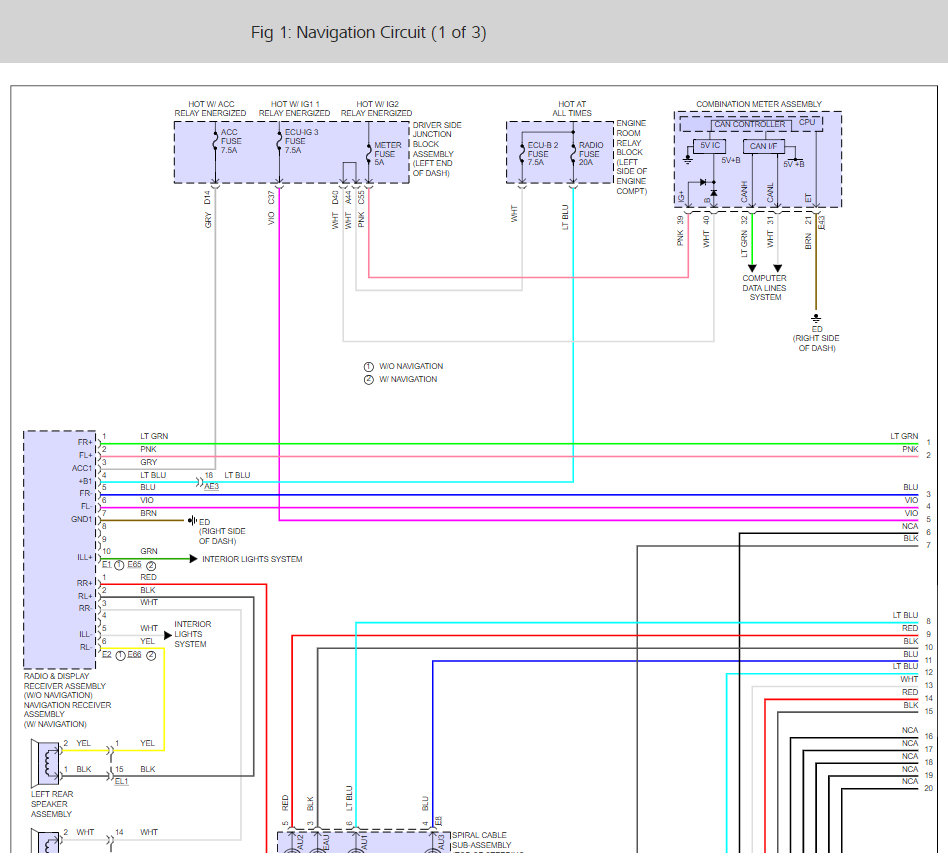This screenshot has height=868, width=948.
Task: Click the FL+ pin label
Action: (85, 455)
